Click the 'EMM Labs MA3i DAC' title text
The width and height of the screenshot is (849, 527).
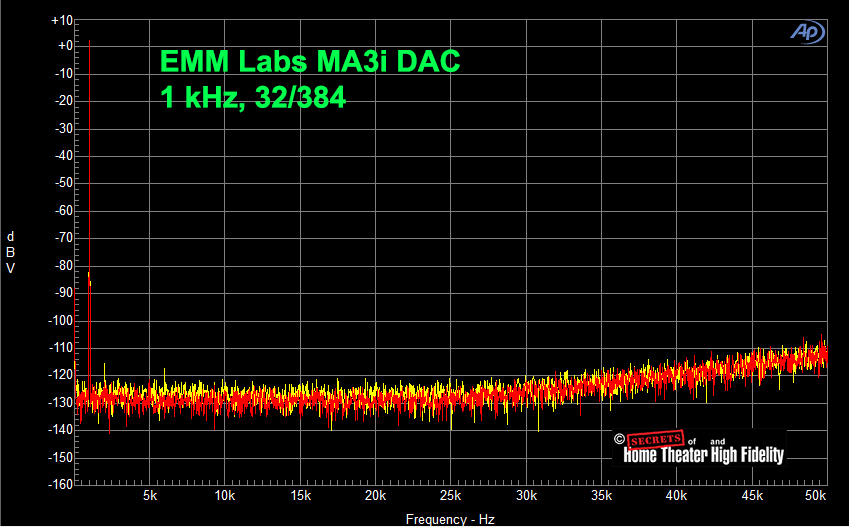tap(310, 61)
